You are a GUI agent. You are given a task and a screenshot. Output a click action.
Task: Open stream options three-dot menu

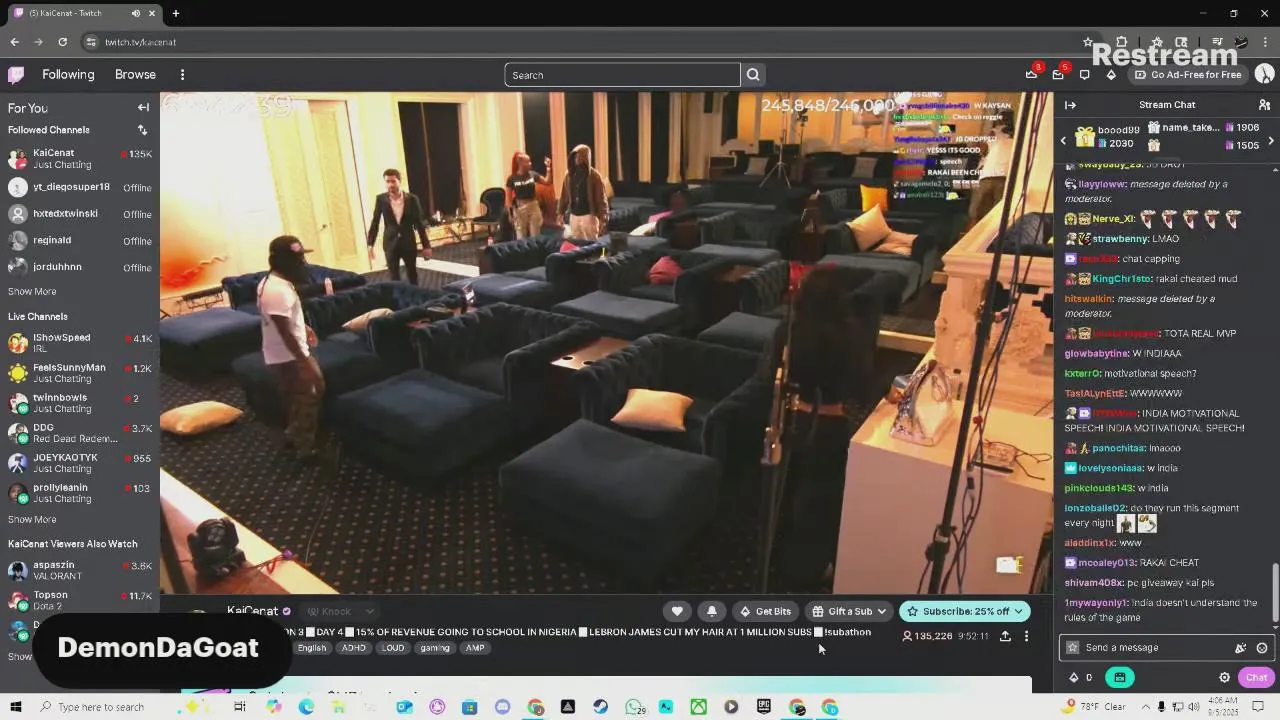pyautogui.click(x=1026, y=636)
